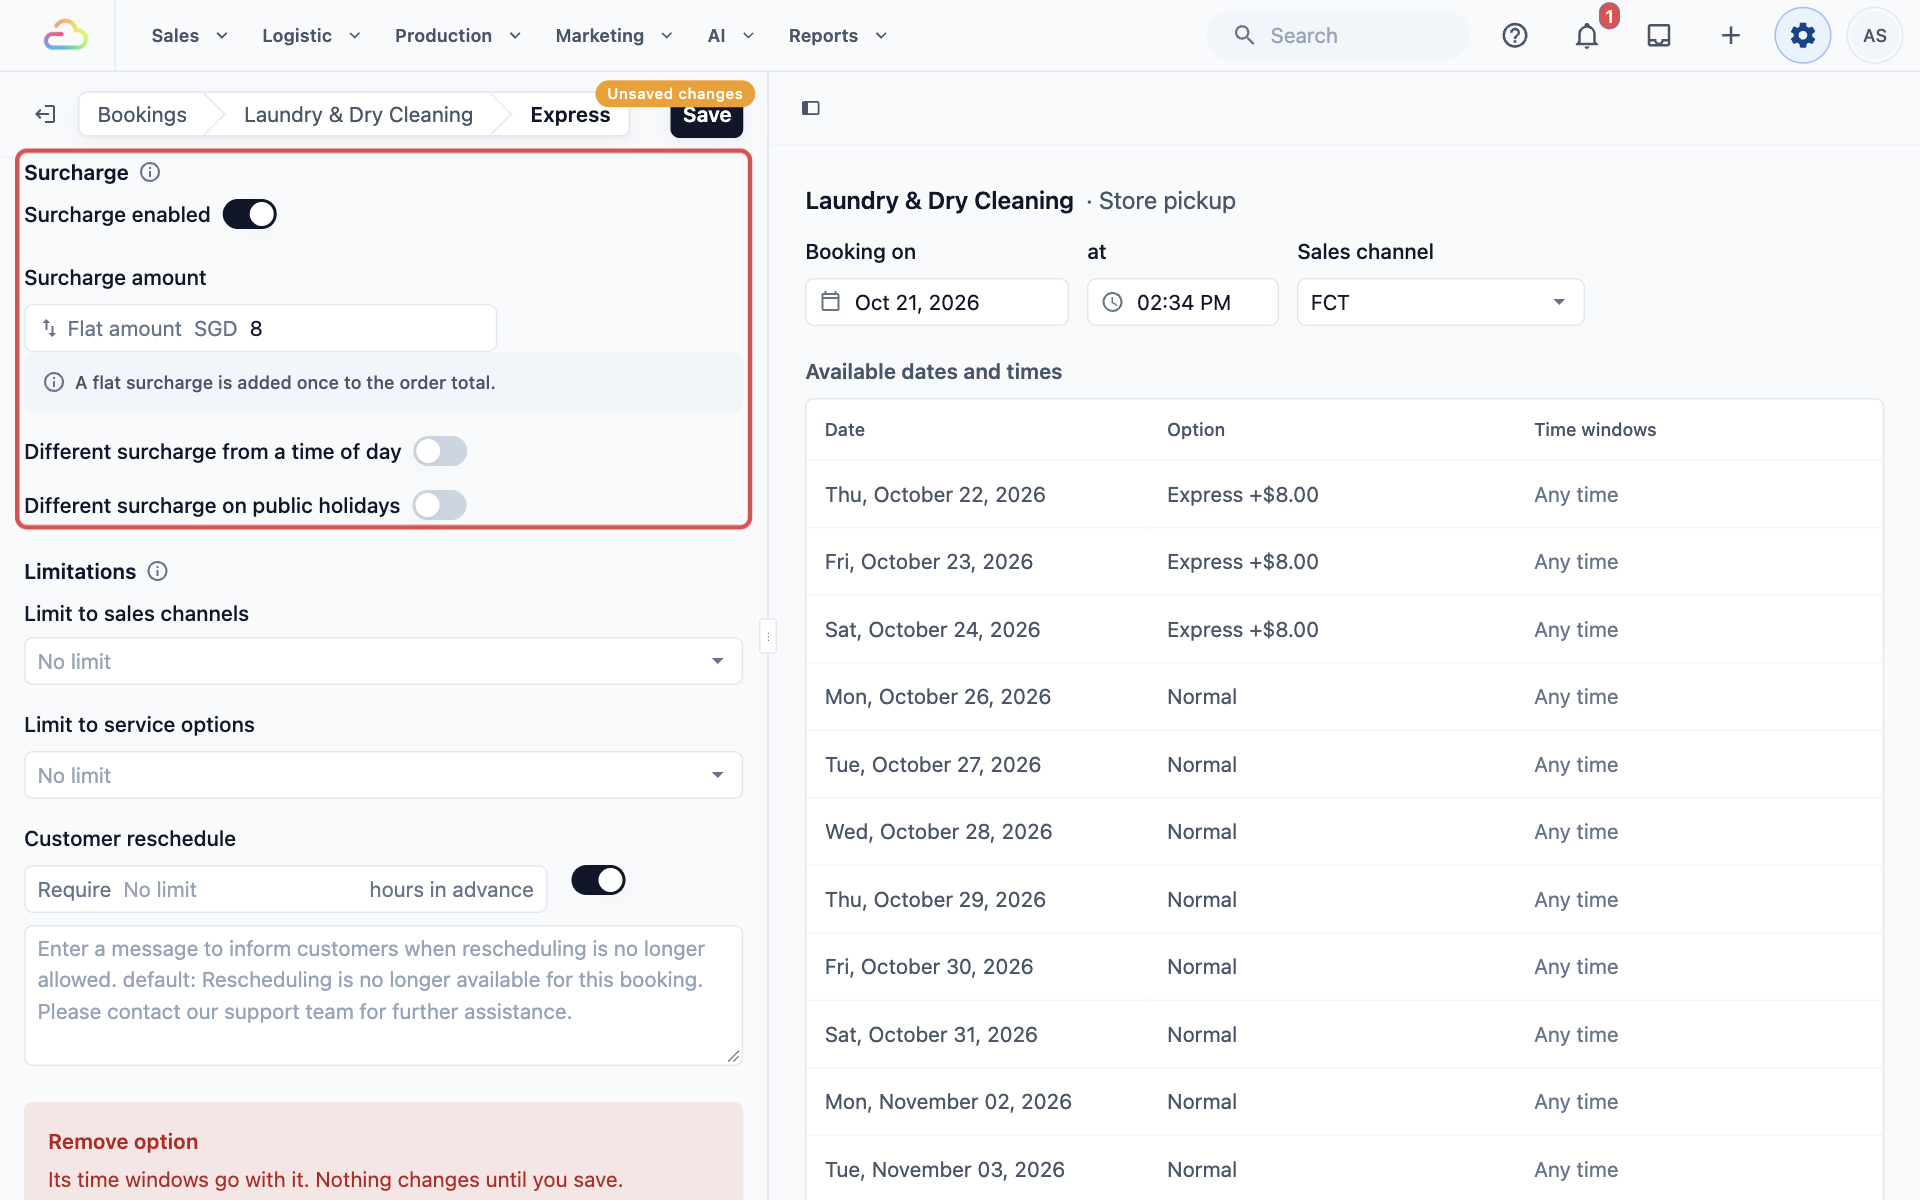Expand the Logistic menu
Screen dimensions: 1920x1200
coord(311,35)
